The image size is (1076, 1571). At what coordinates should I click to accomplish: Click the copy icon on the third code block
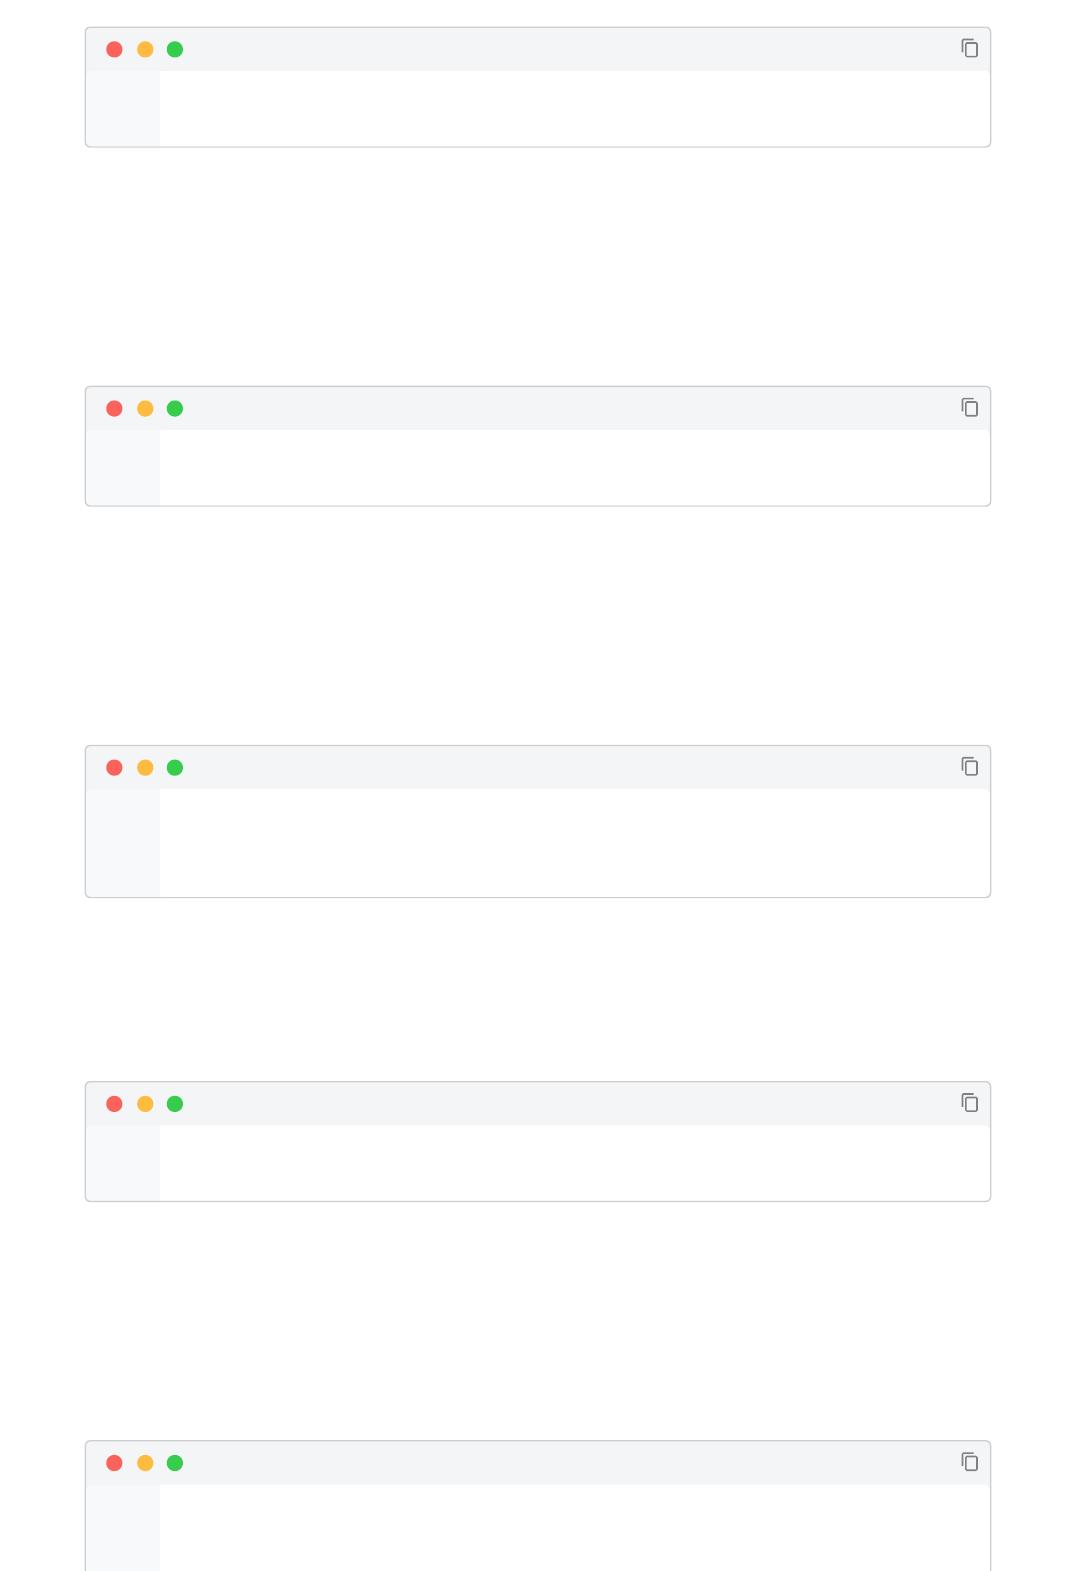click(970, 765)
